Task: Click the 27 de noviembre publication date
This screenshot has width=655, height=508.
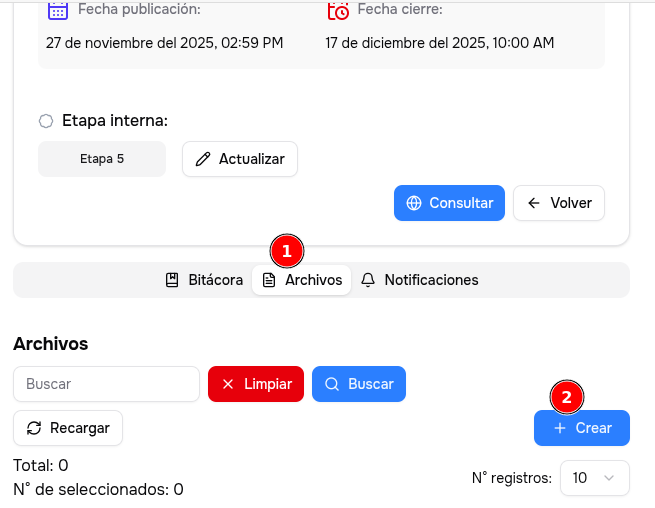Action: click(x=165, y=43)
